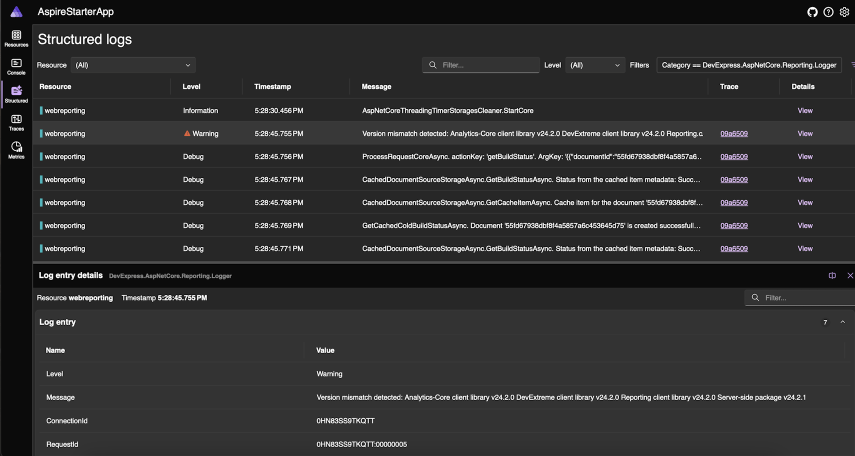Image resolution: width=855 pixels, height=456 pixels.
Task: Click the Timestamp column header
Action: (273, 87)
